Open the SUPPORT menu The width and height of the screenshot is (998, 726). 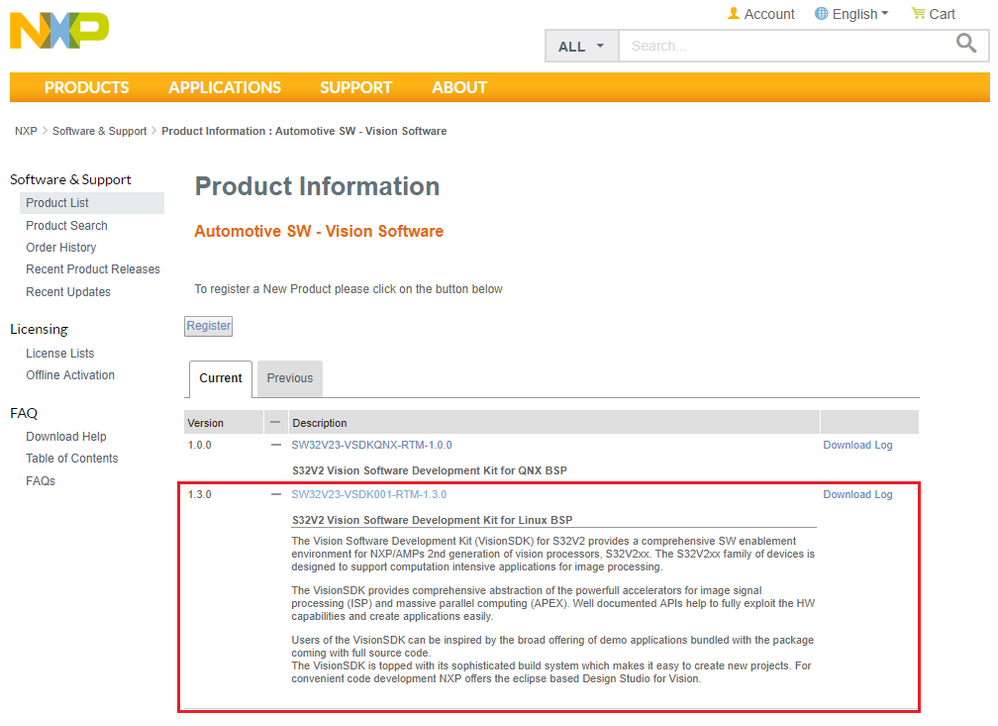(x=356, y=88)
